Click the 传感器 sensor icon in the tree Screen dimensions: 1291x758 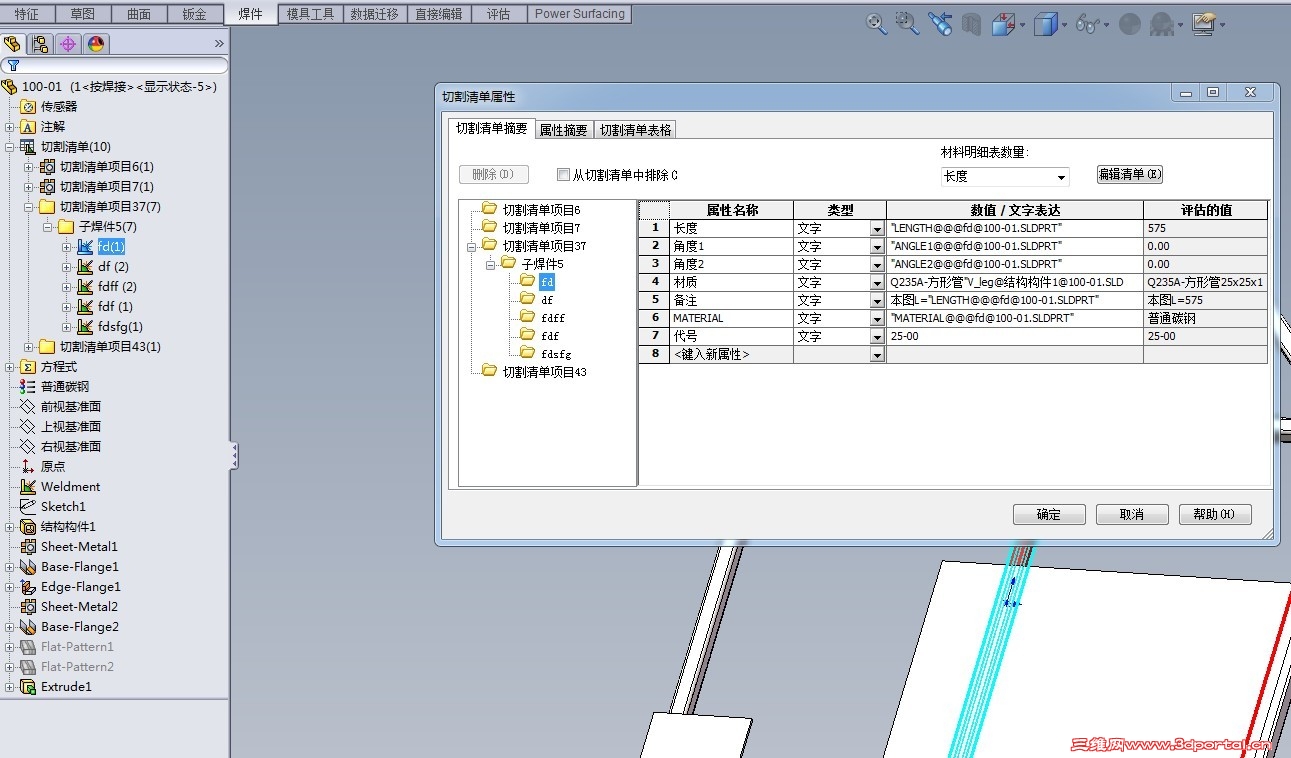click(28, 107)
